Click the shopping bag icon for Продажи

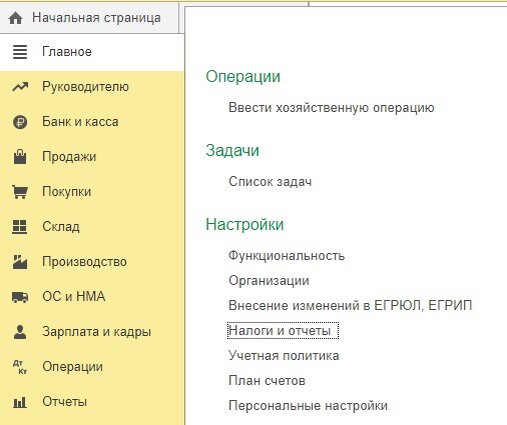[x=20, y=157]
